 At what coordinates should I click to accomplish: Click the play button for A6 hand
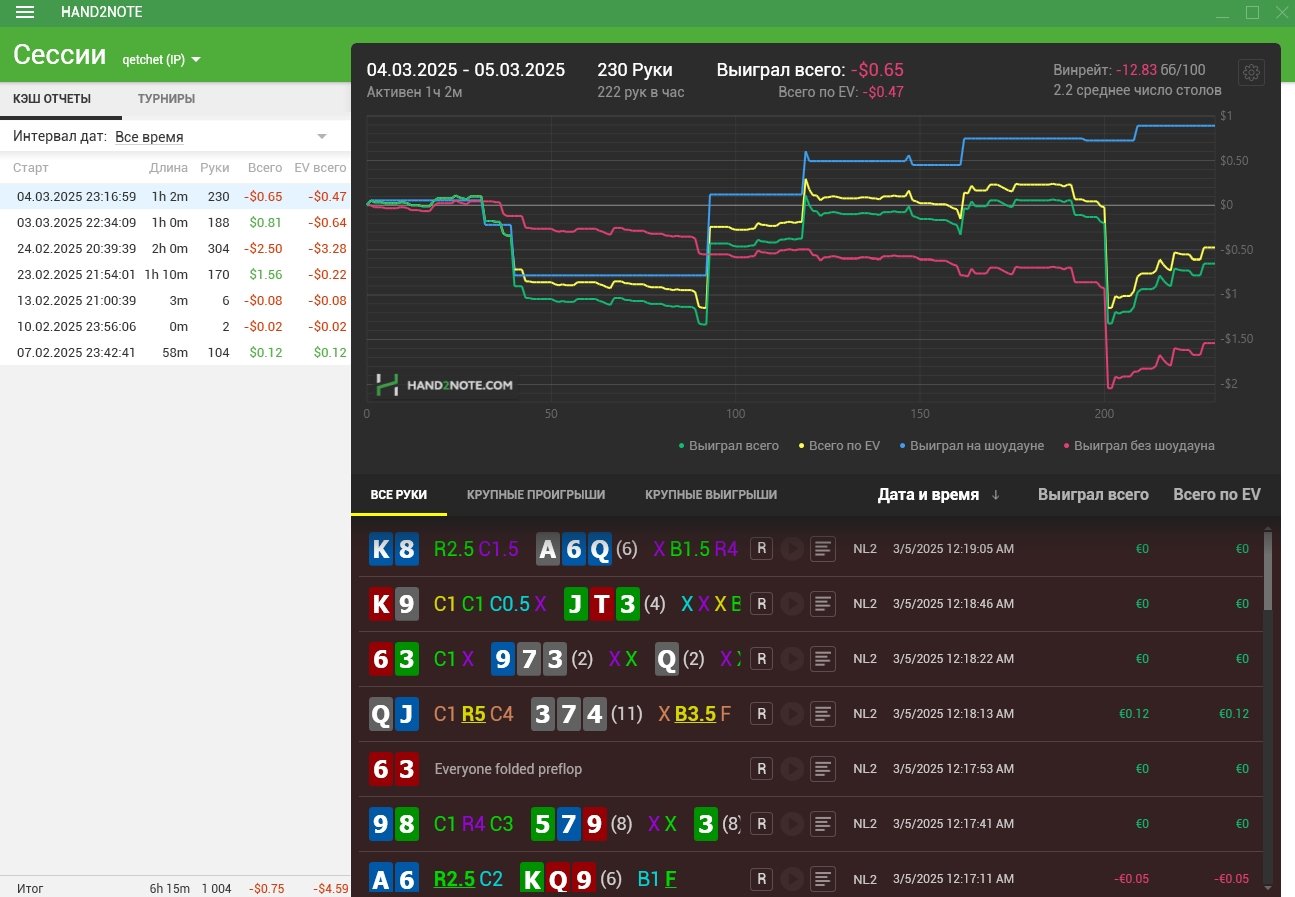[792, 879]
